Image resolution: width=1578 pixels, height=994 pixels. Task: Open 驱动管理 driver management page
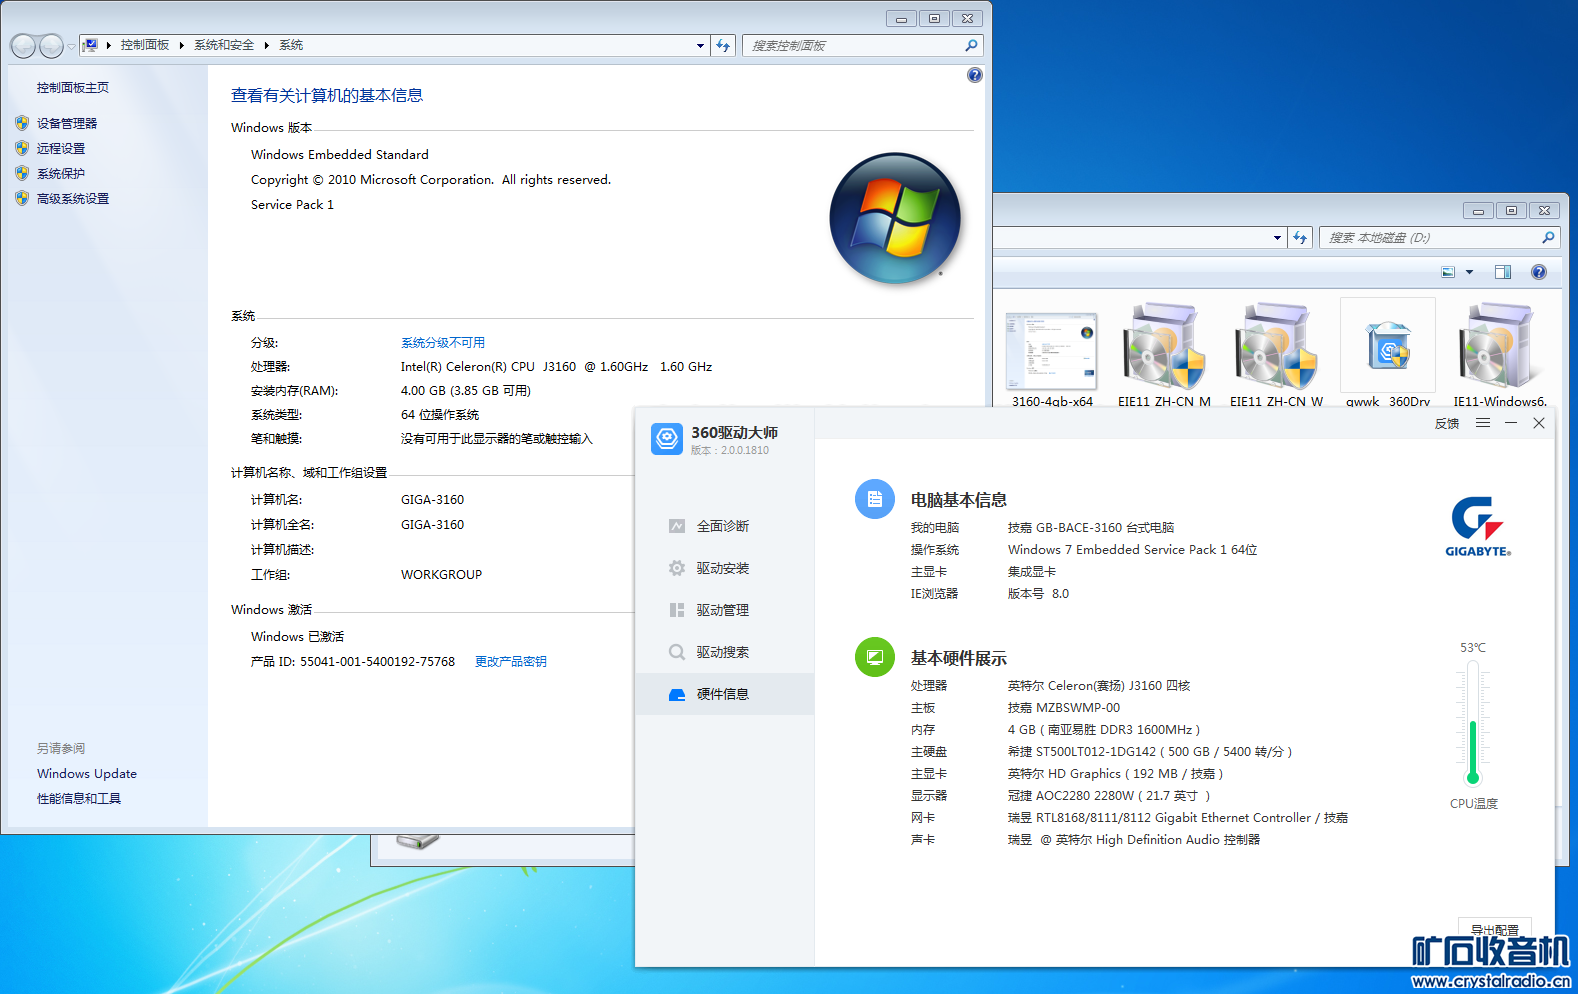(x=722, y=610)
